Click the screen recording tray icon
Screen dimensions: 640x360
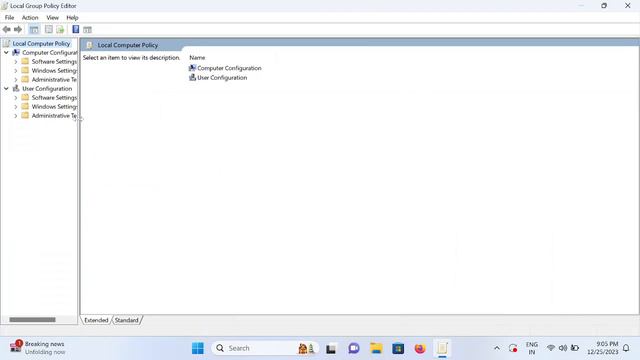513,348
